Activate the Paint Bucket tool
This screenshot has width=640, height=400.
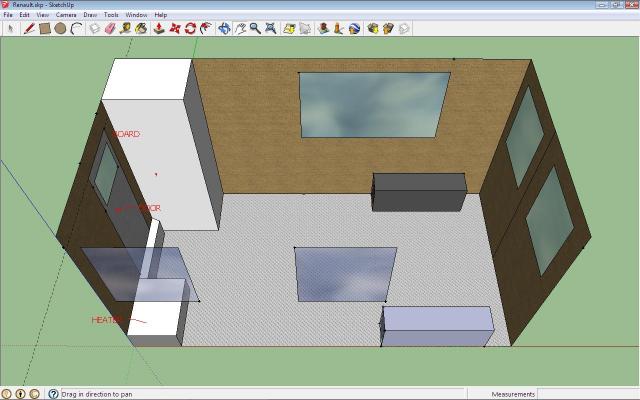pyautogui.click(x=141, y=28)
